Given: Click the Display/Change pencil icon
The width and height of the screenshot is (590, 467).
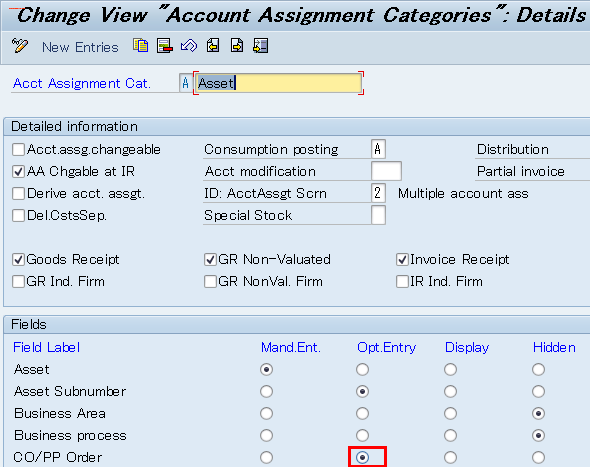Looking at the screenshot, I should point(20,46).
